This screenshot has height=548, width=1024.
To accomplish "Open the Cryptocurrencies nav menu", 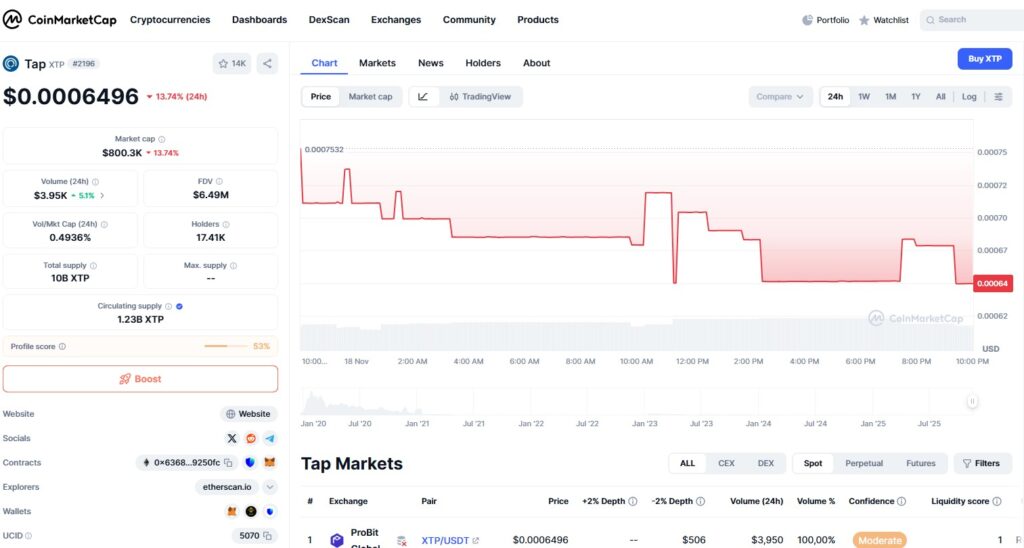I will tap(170, 20).
